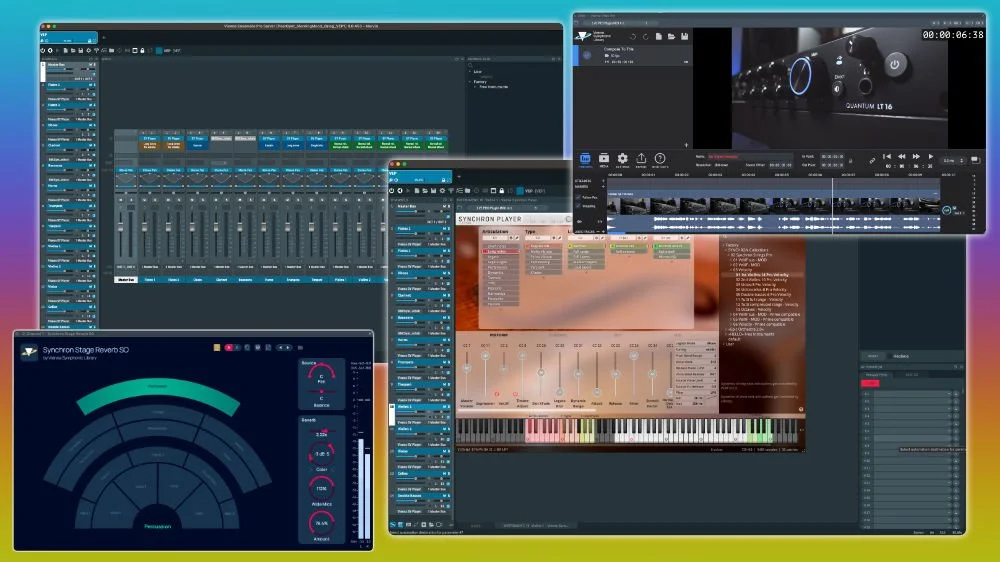
Task: Click previous preset arrow in Stage Reverb
Action: pyautogui.click(x=280, y=348)
